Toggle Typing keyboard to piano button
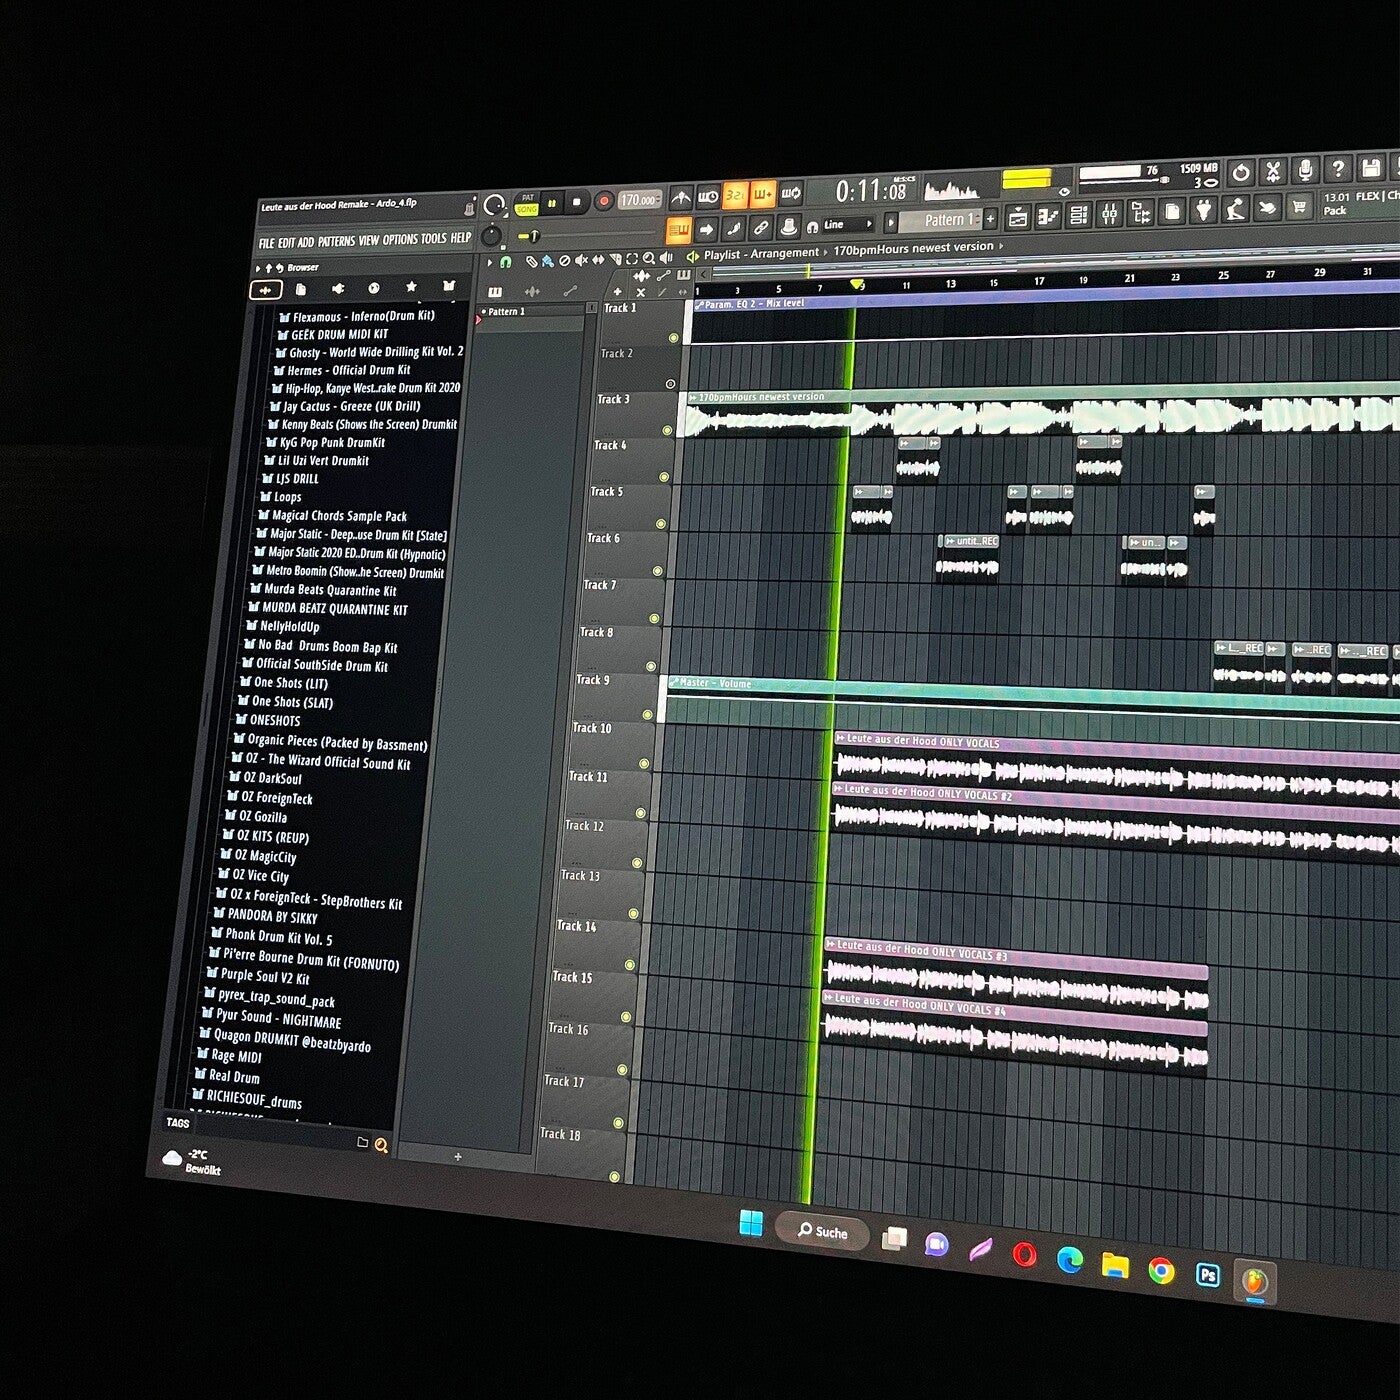The height and width of the screenshot is (1400, 1400). 678,231
